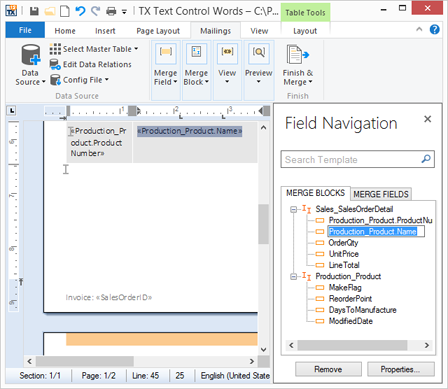Screen dimensions: 448x389
Task: Switch to the View ribbon tab
Action: (x=259, y=31)
